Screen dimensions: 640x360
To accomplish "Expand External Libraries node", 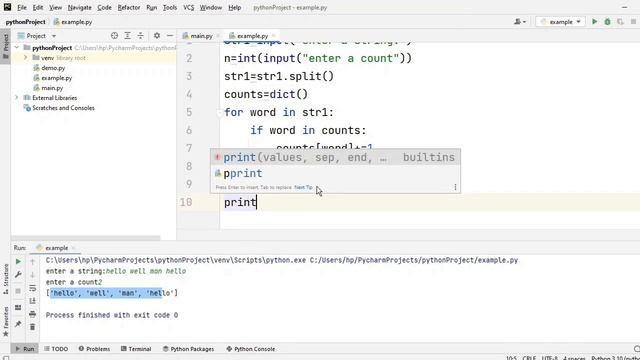I will 17,98.
